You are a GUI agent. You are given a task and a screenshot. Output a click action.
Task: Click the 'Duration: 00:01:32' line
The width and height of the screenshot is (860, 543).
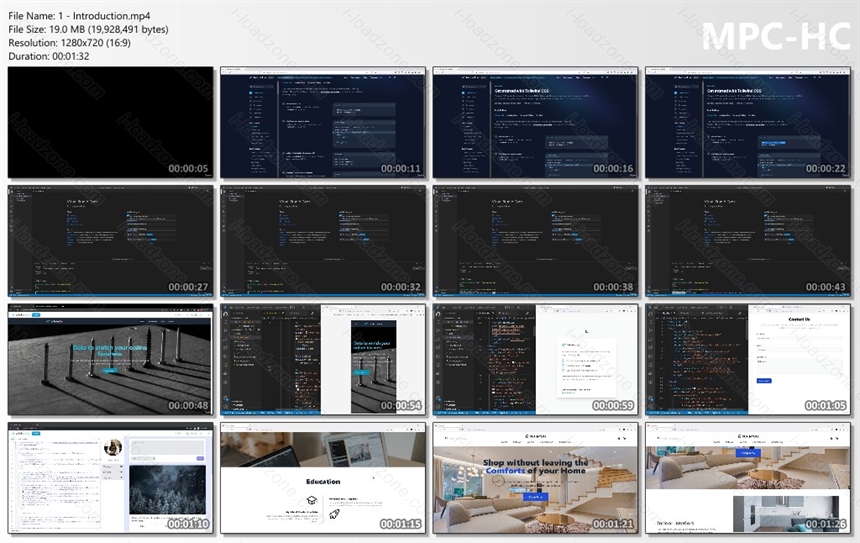(x=49, y=56)
